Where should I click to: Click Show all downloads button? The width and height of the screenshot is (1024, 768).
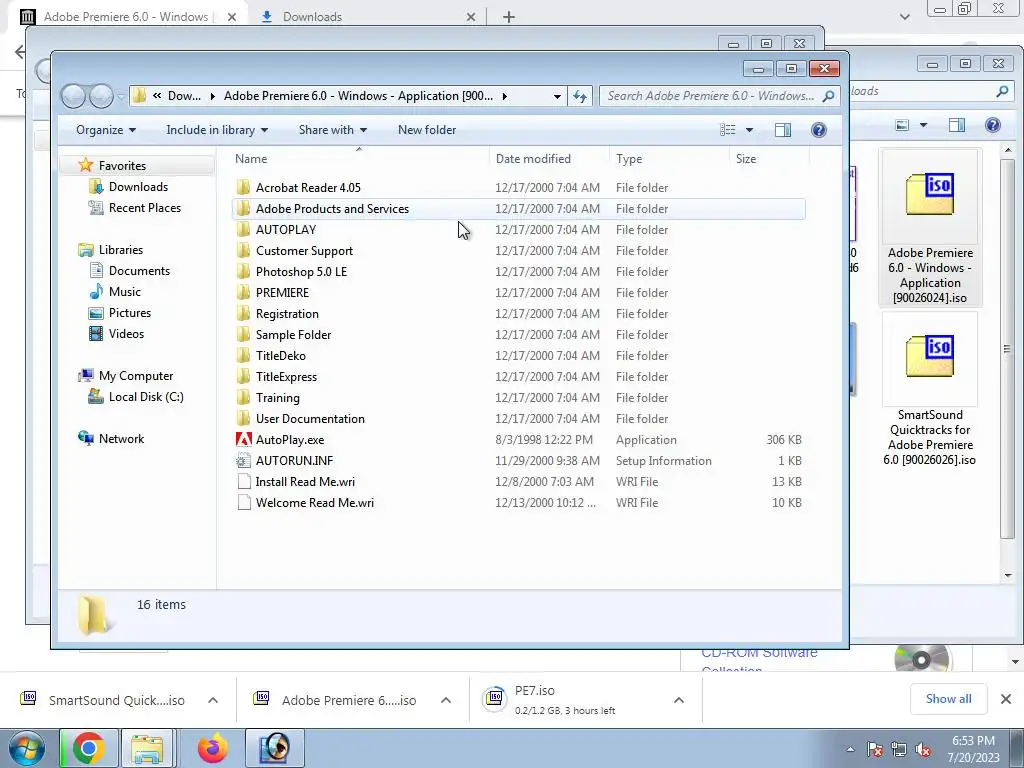[948, 699]
